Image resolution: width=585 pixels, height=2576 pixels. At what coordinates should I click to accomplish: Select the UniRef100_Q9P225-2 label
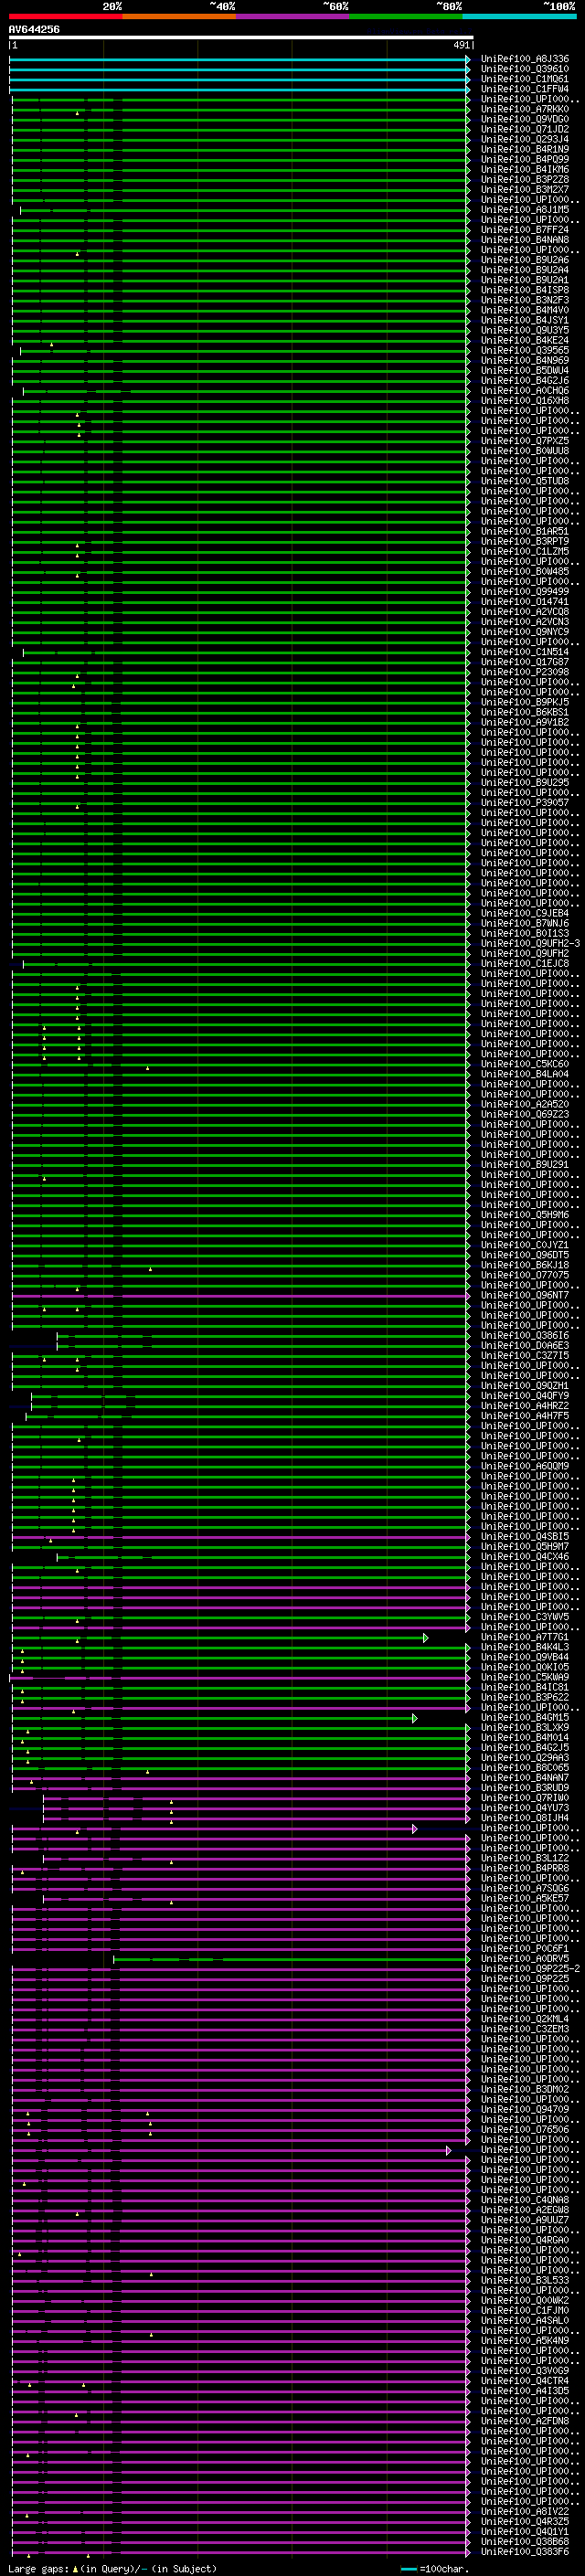point(530,1969)
